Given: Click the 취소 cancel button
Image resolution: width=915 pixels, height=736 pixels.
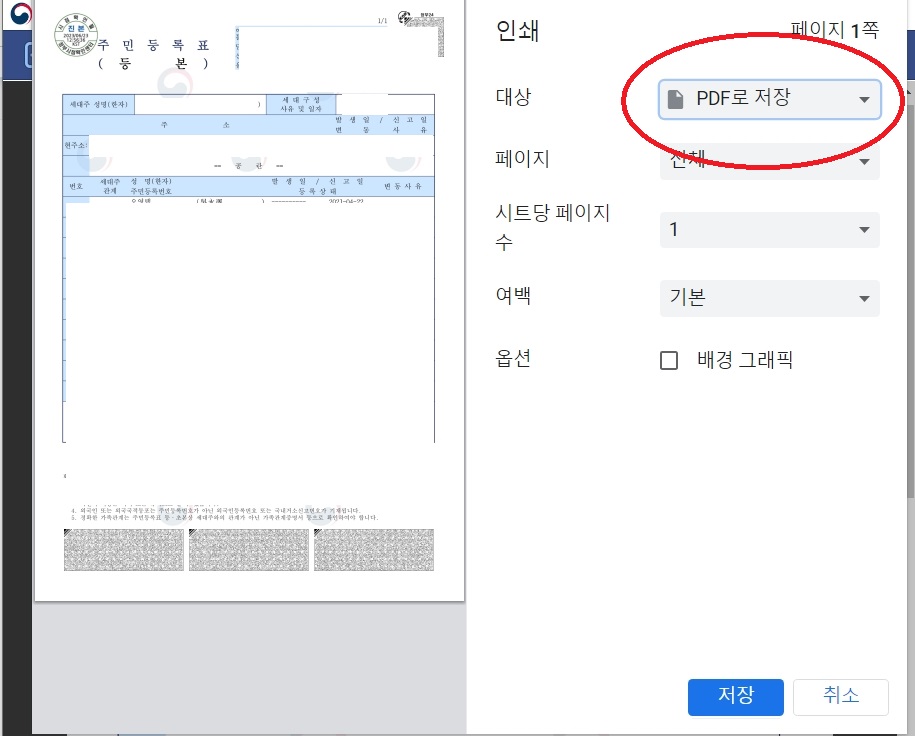Looking at the screenshot, I should point(840,697).
